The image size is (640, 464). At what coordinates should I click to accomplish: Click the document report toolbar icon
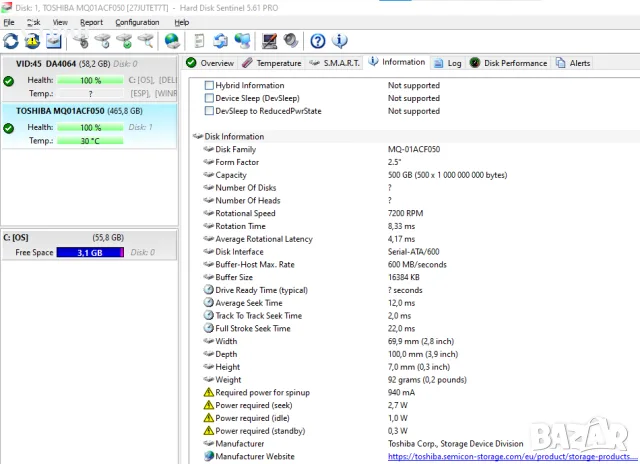pos(199,41)
